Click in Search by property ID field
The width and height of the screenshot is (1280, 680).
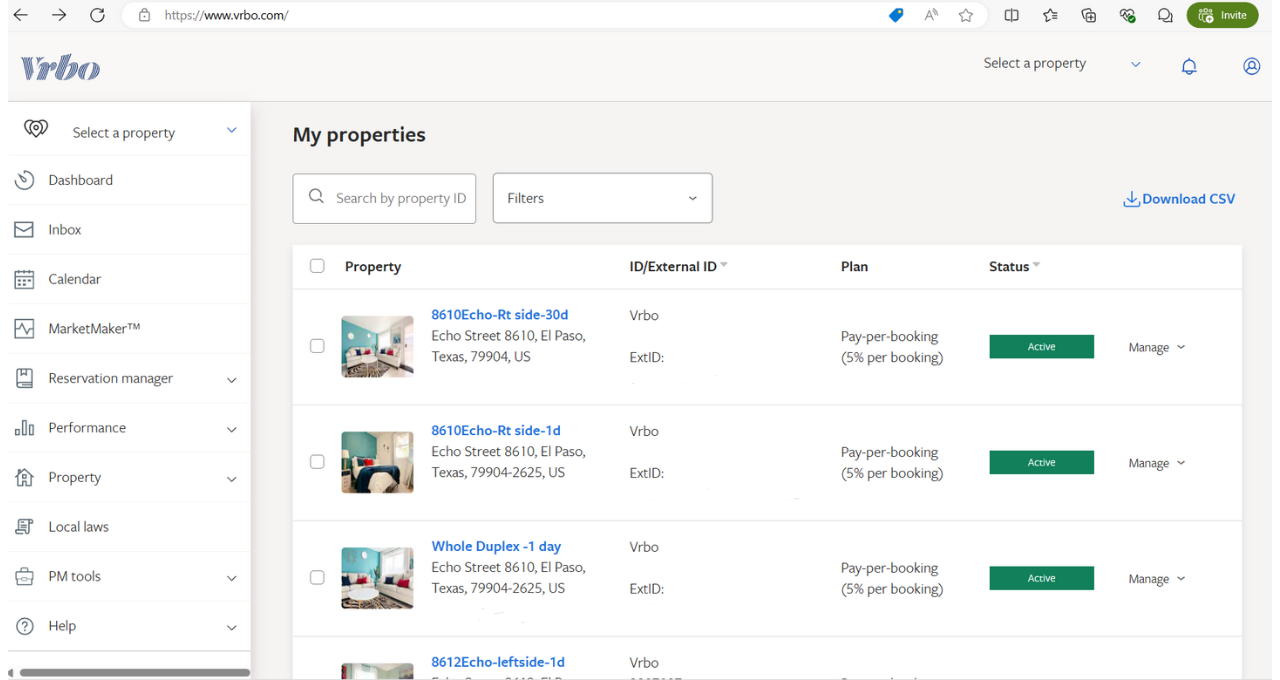point(384,198)
